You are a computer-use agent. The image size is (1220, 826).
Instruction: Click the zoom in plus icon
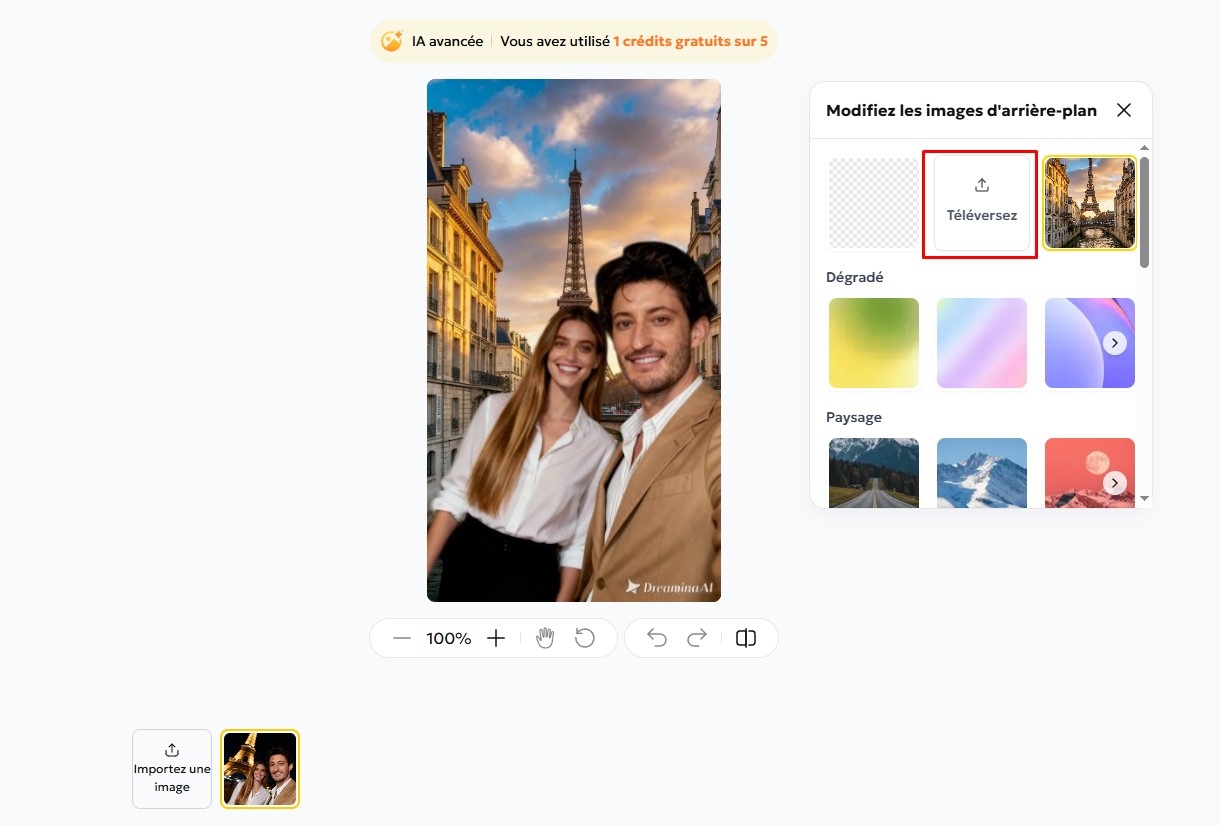tap(496, 638)
